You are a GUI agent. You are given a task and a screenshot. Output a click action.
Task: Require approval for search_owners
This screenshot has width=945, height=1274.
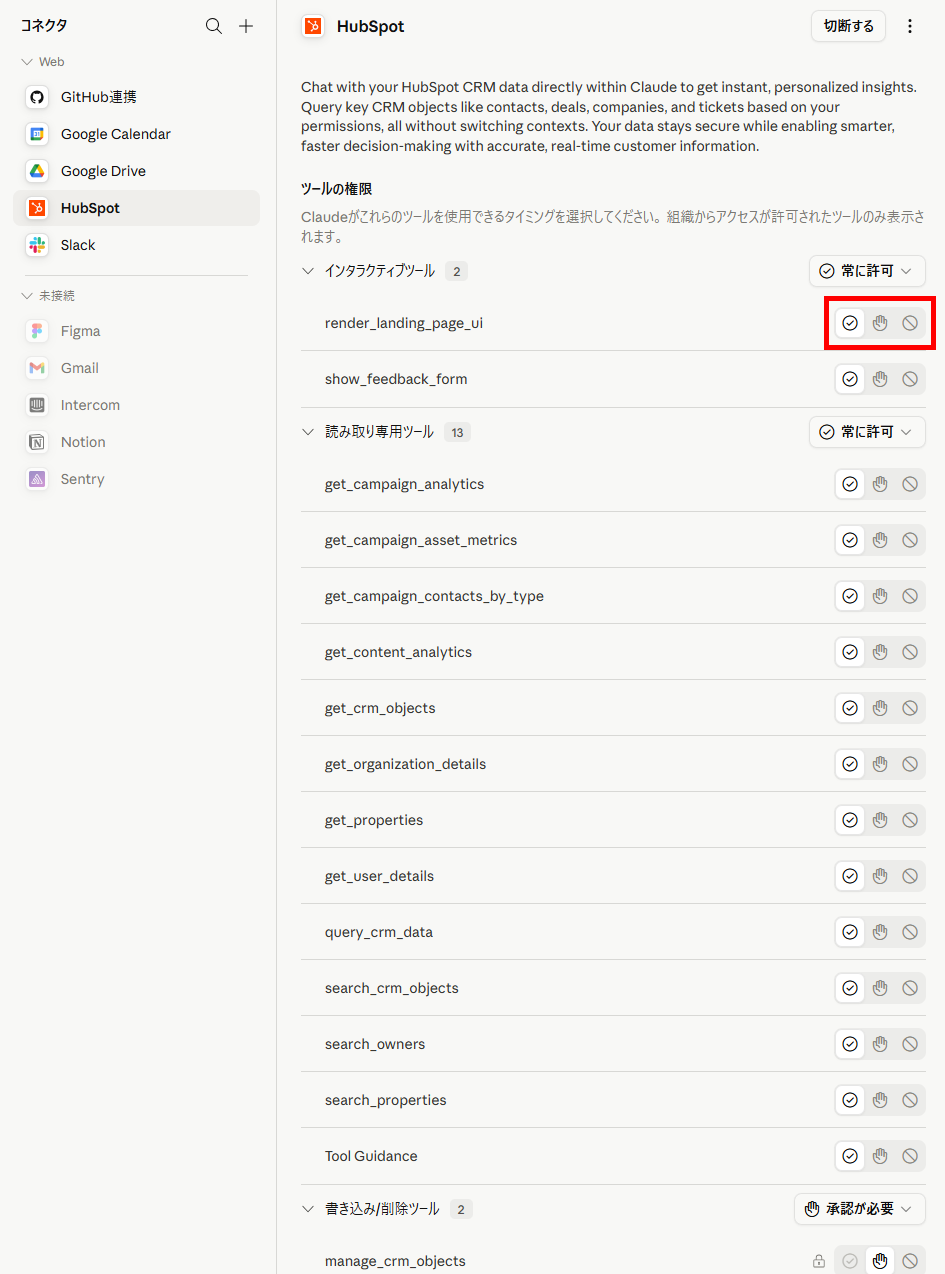click(880, 1044)
